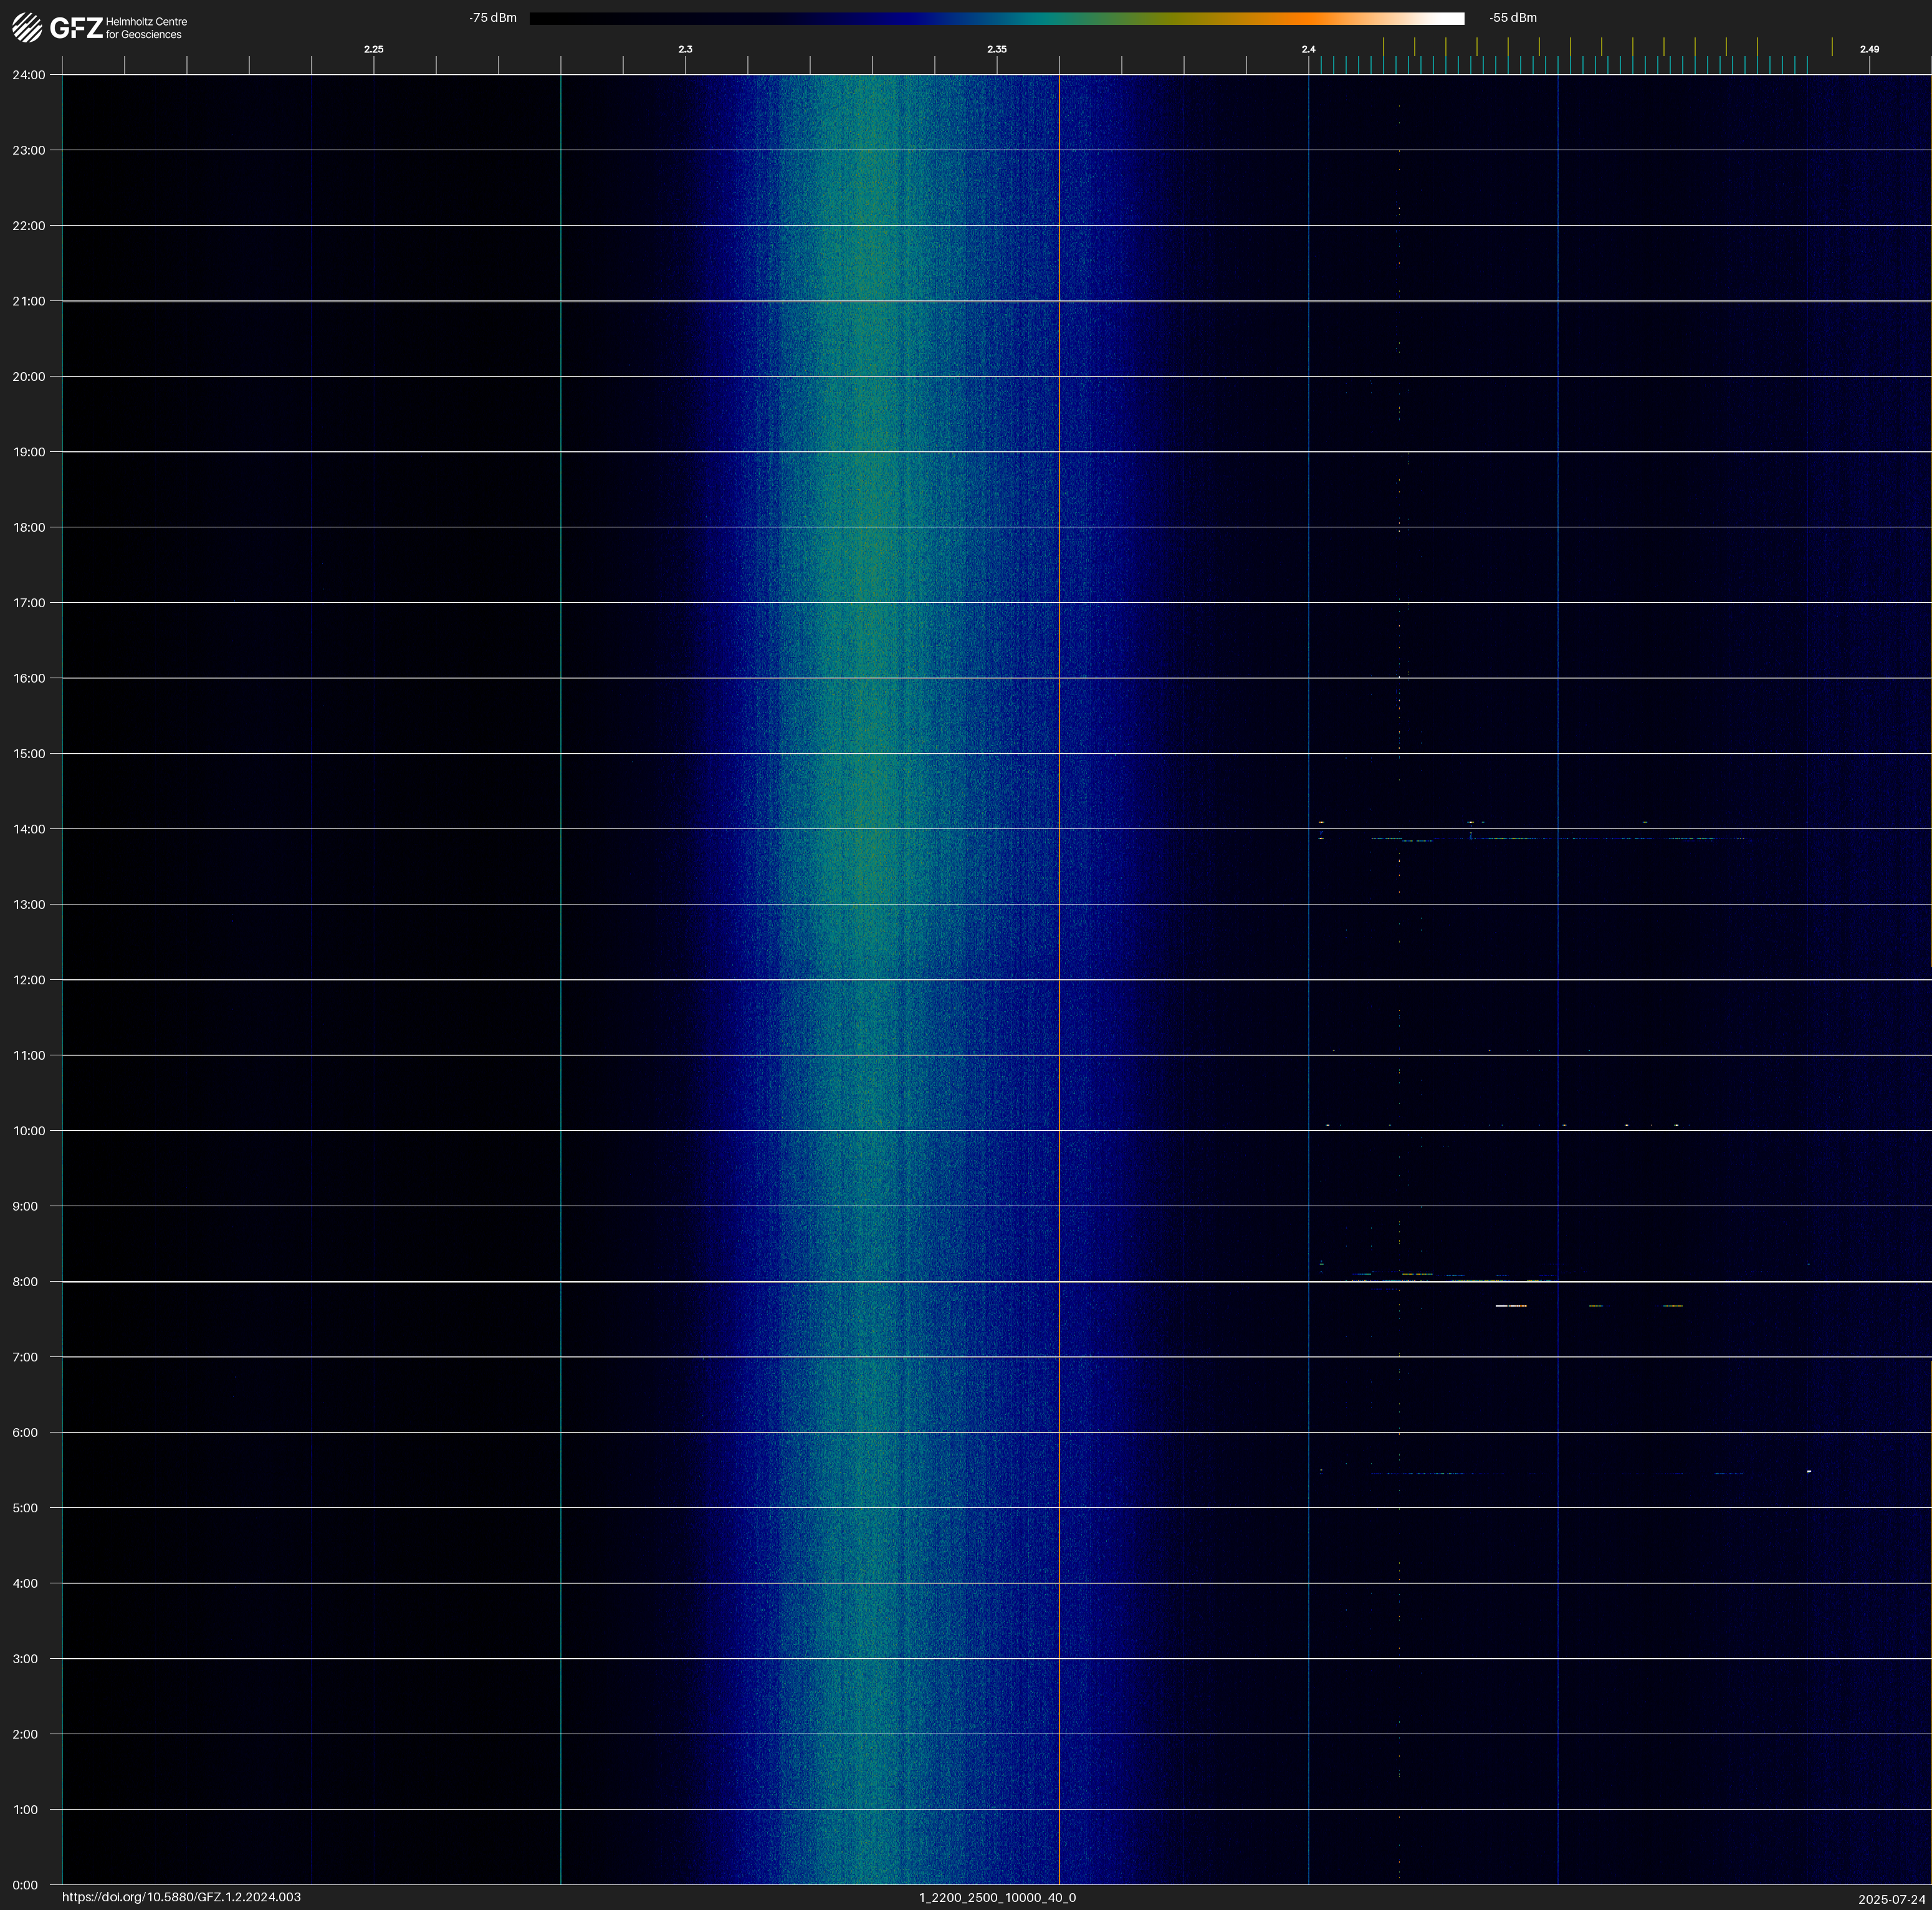Click the GFZ striped globe logo
1932x1910 pixels.
(27, 27)
